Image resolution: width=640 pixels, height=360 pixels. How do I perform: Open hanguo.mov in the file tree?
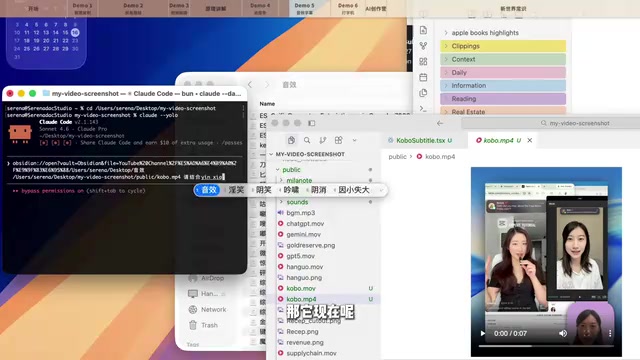304,267
